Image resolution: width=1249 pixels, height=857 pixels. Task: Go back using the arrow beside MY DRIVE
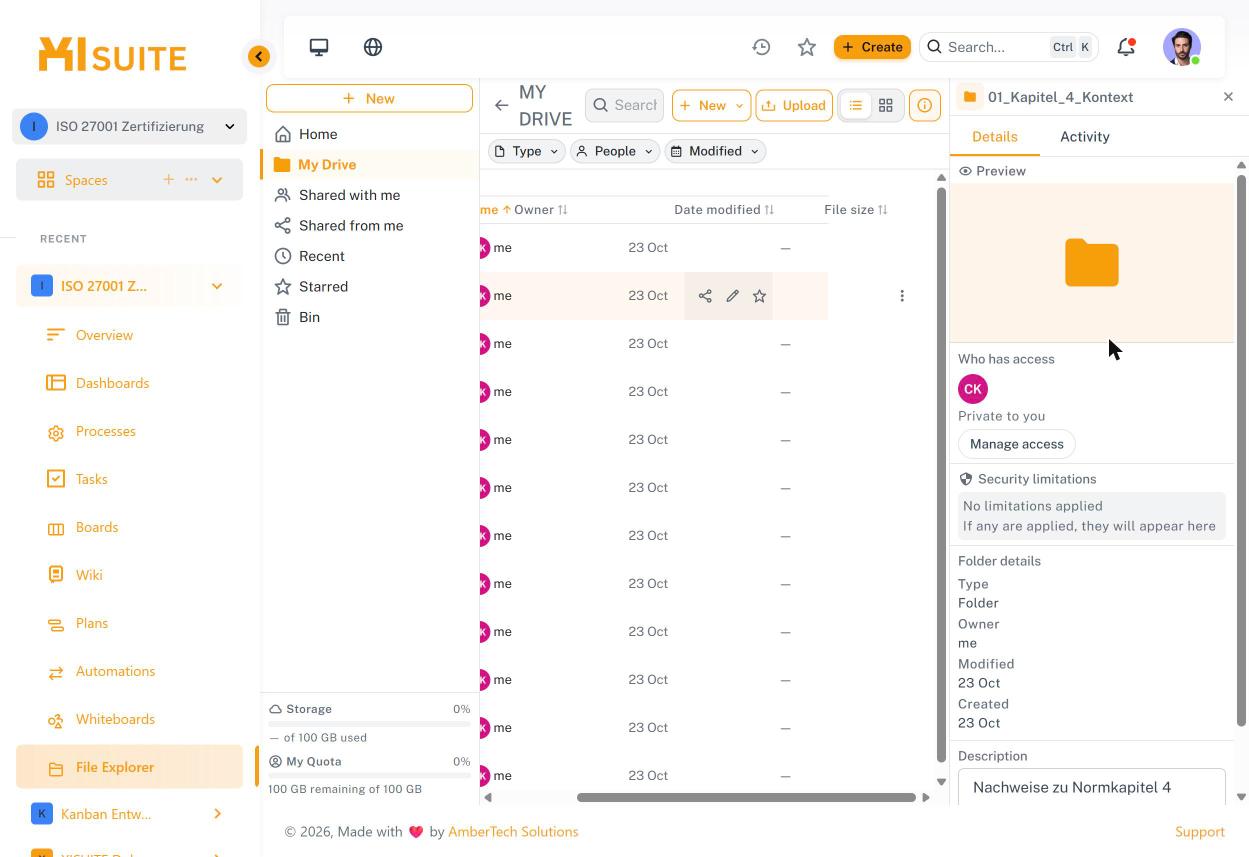[501, 105]
